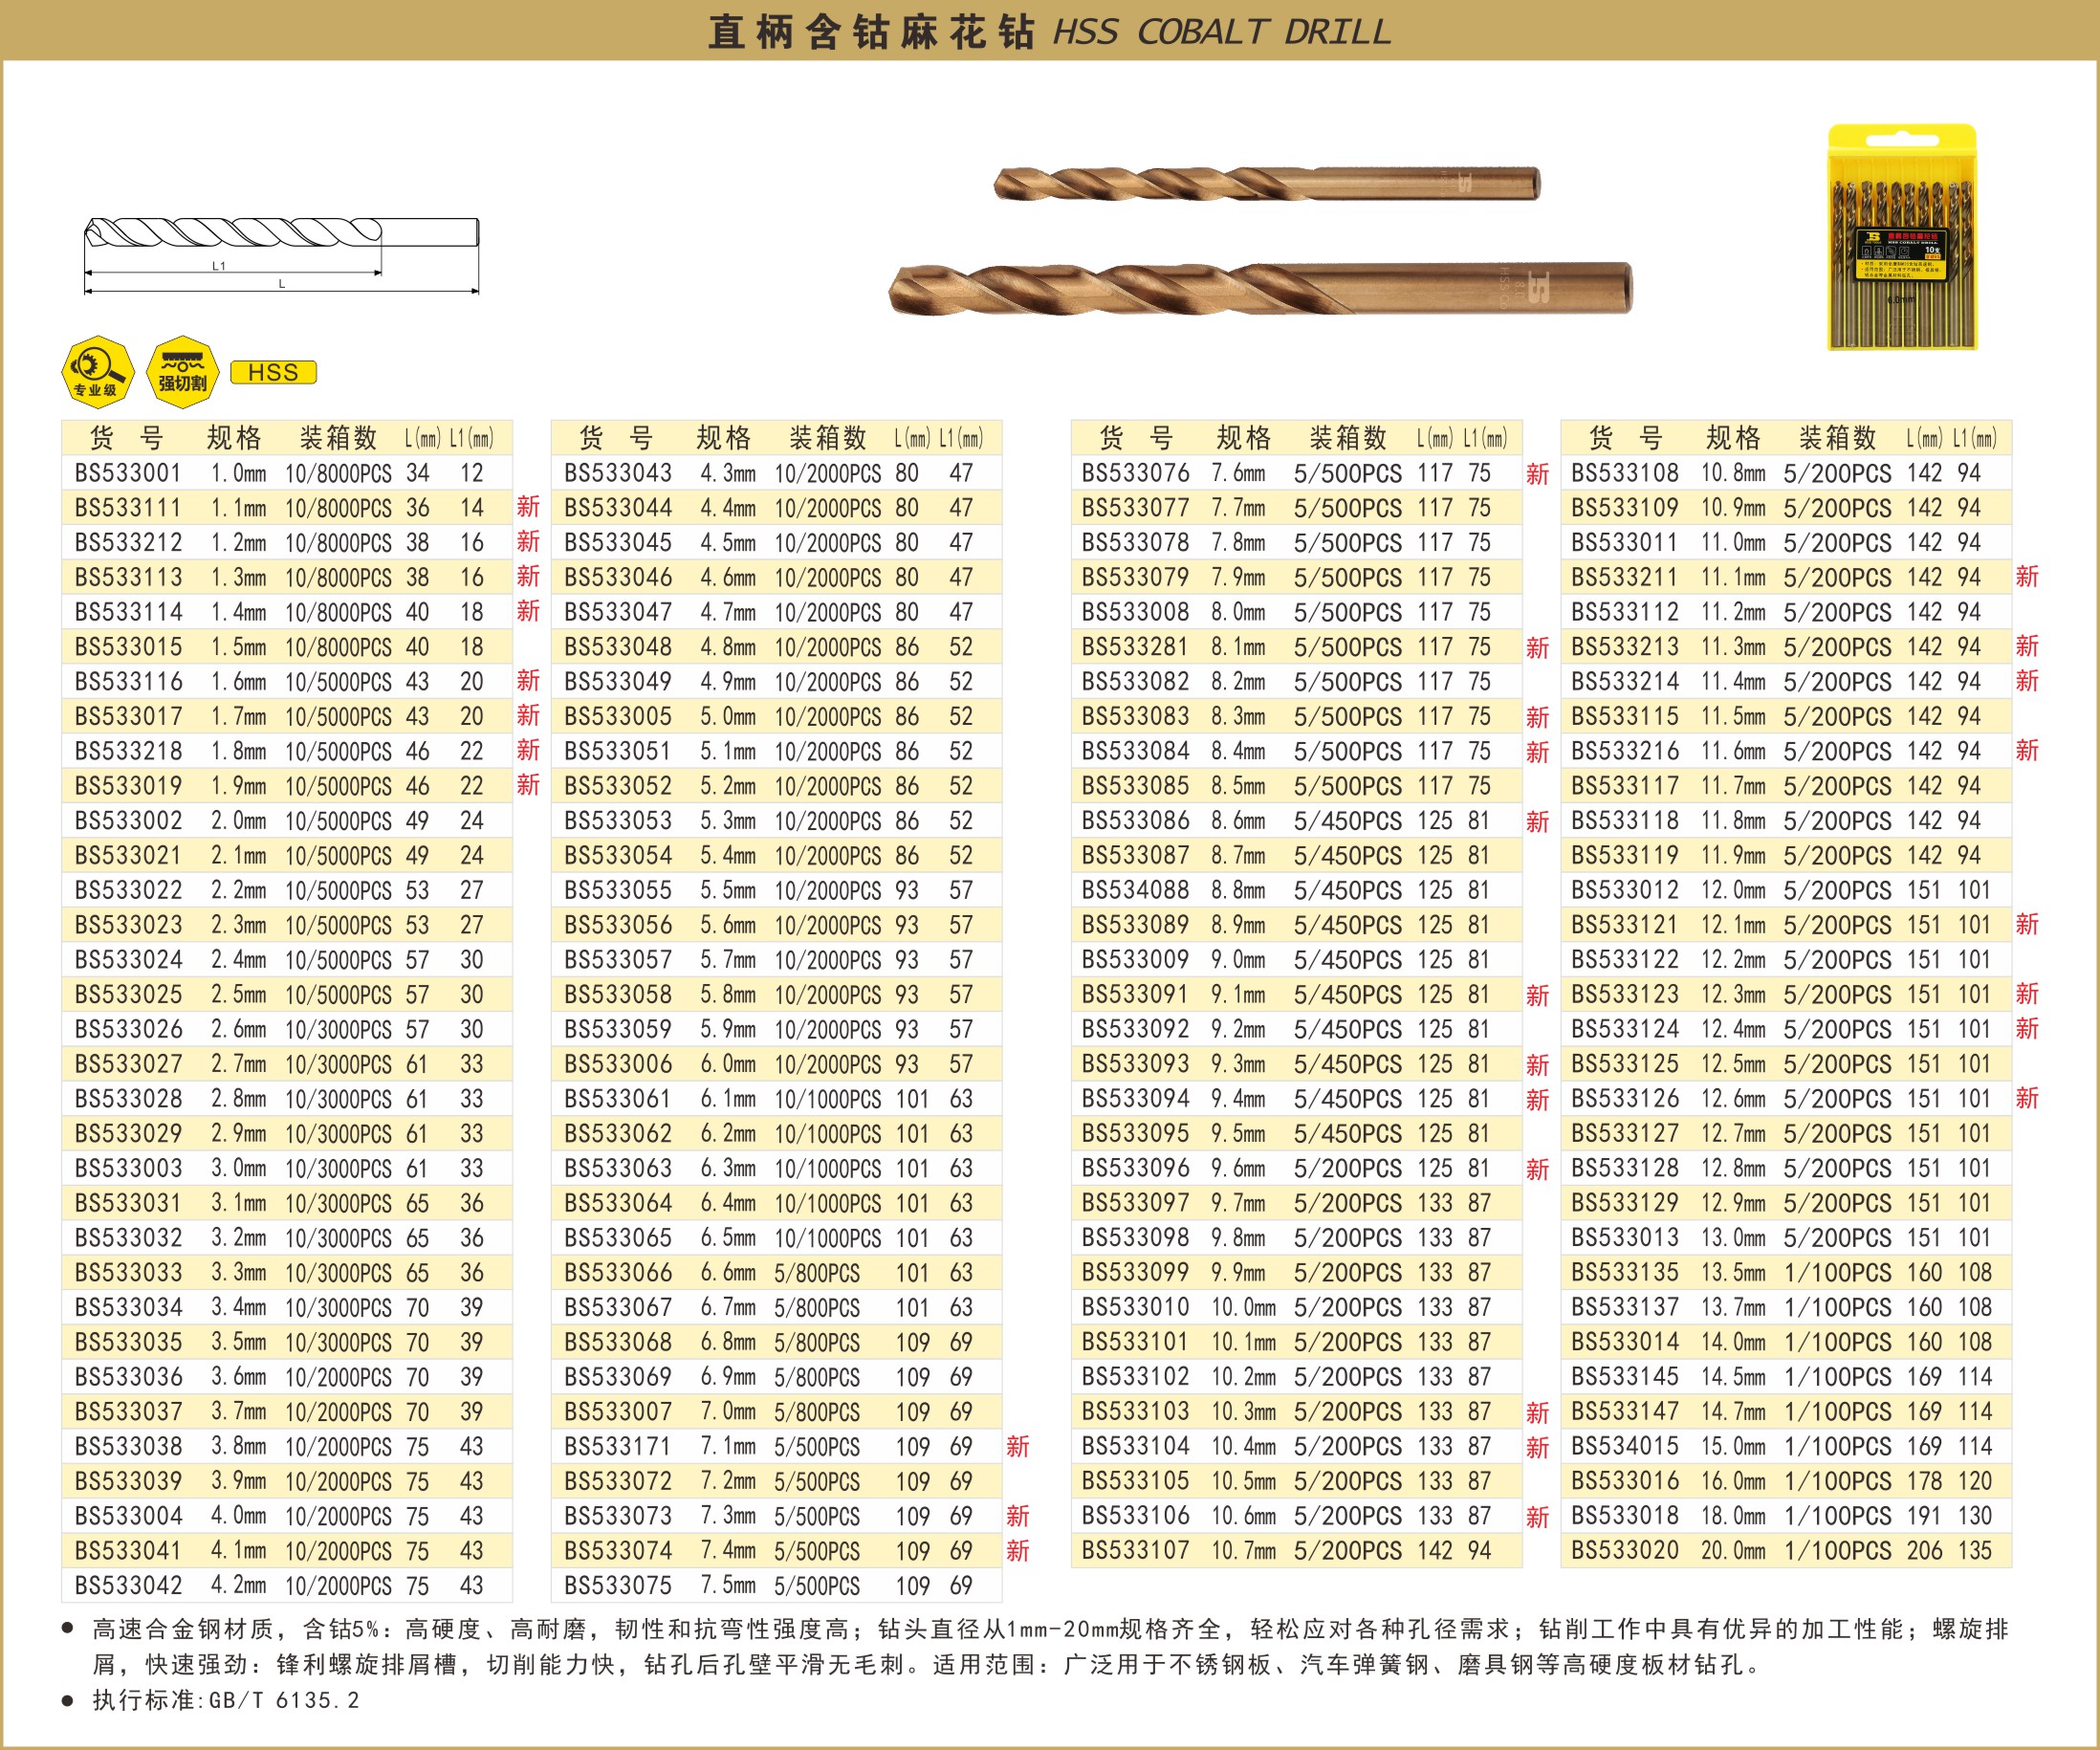
Task: Click the 新 marker beside BS533171
Action: click(1017, 1446)
